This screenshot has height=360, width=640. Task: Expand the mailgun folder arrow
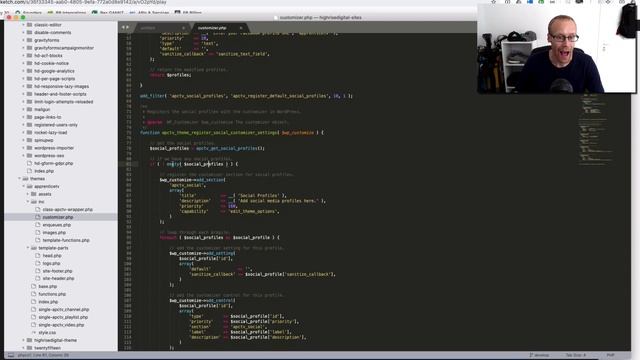(x=24, y=109)
